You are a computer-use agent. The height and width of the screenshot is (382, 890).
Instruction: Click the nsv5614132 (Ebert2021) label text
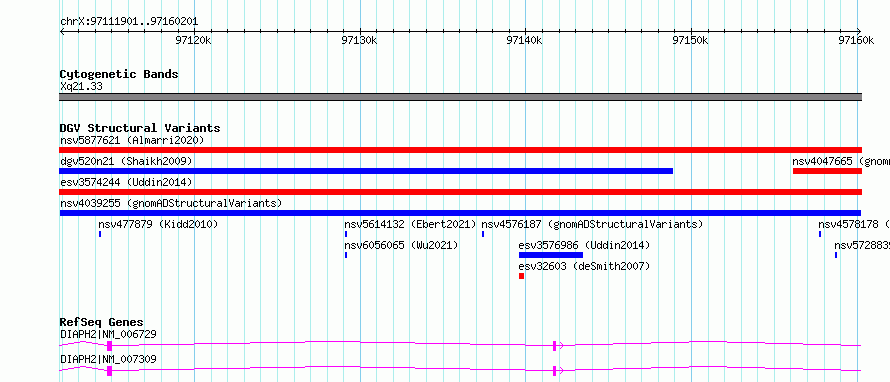[410, 224]
